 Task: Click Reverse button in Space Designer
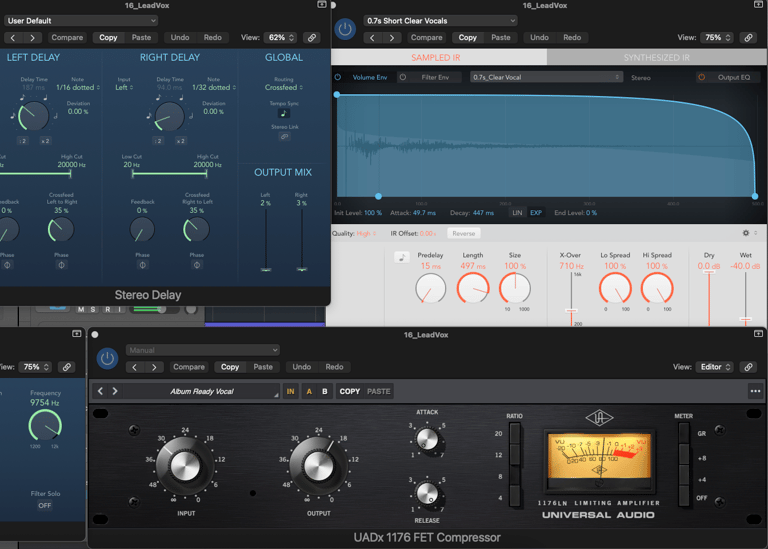pos(463,234)
